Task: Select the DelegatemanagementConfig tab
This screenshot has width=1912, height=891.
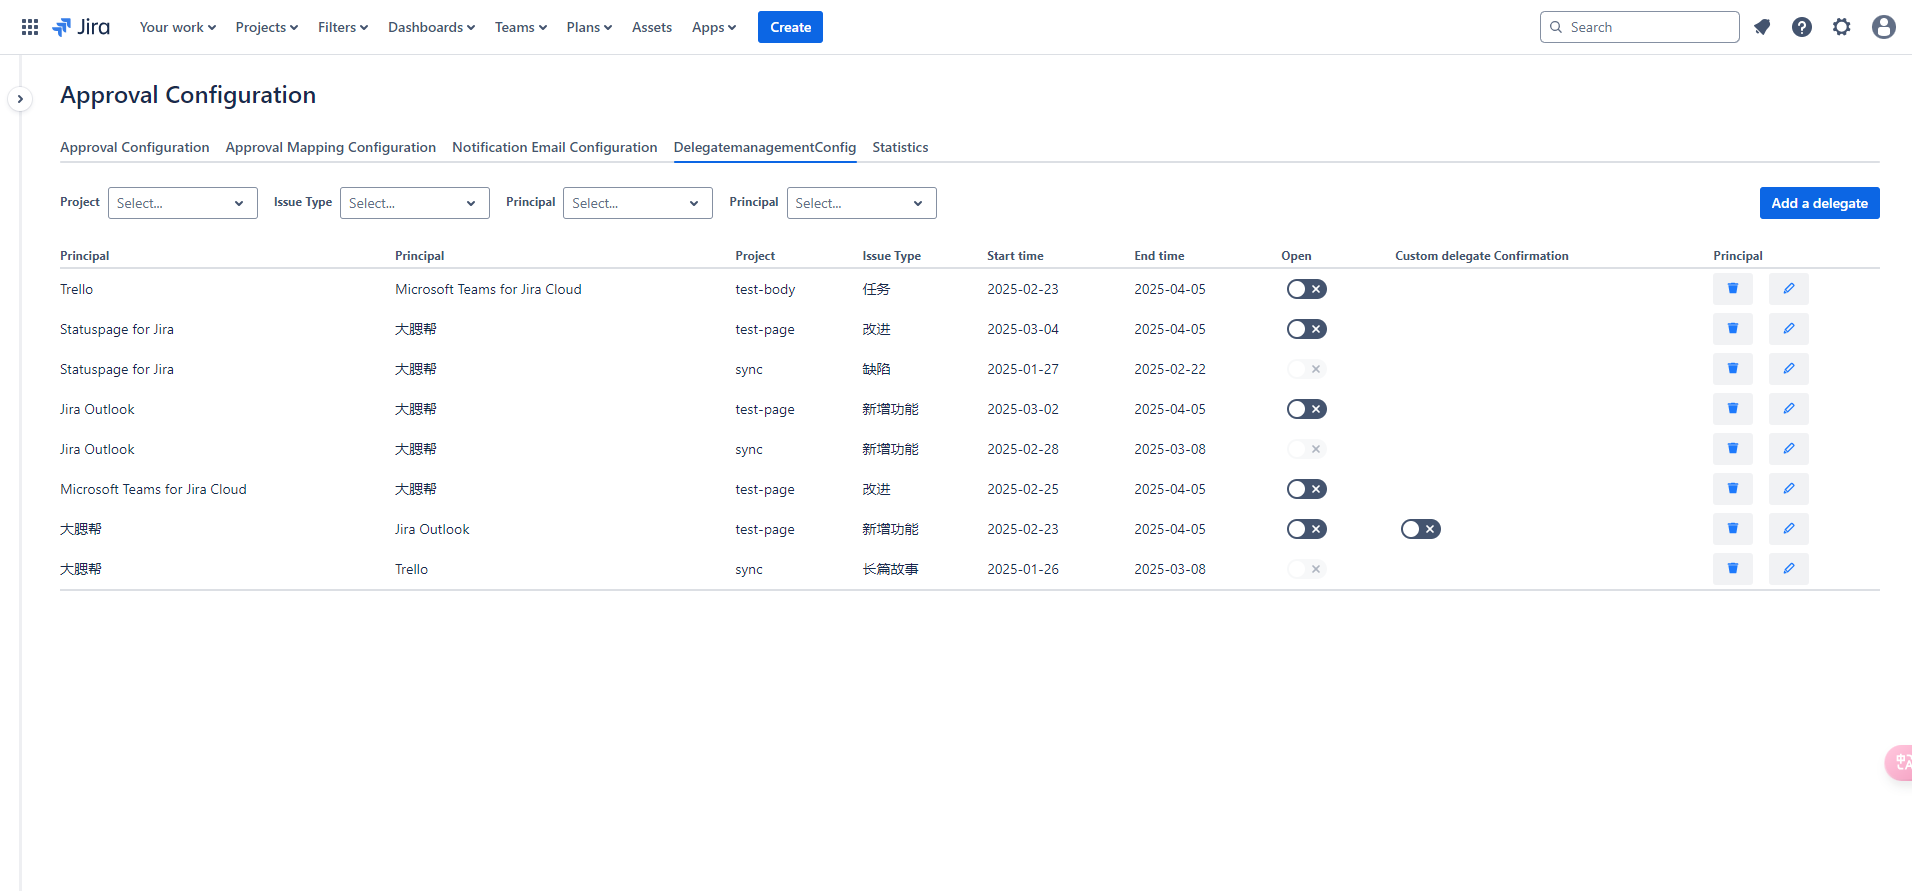Action: pyautogui.click(x=765, y=147)
